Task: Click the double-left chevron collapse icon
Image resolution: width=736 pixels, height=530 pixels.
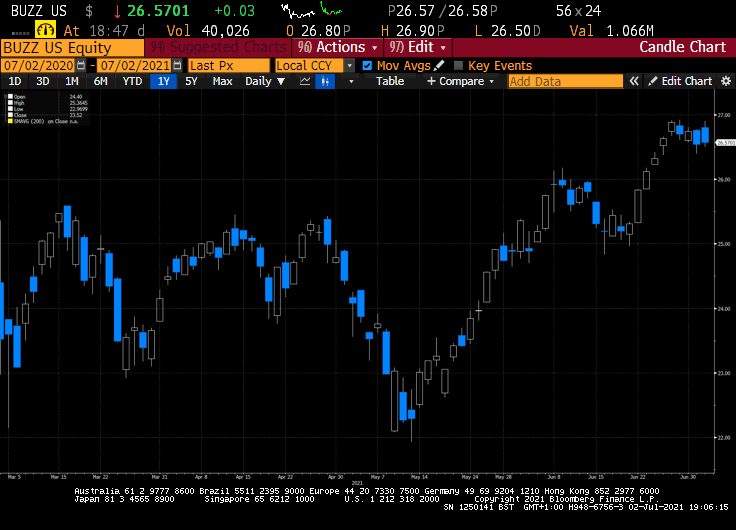Action: (634, 81)
